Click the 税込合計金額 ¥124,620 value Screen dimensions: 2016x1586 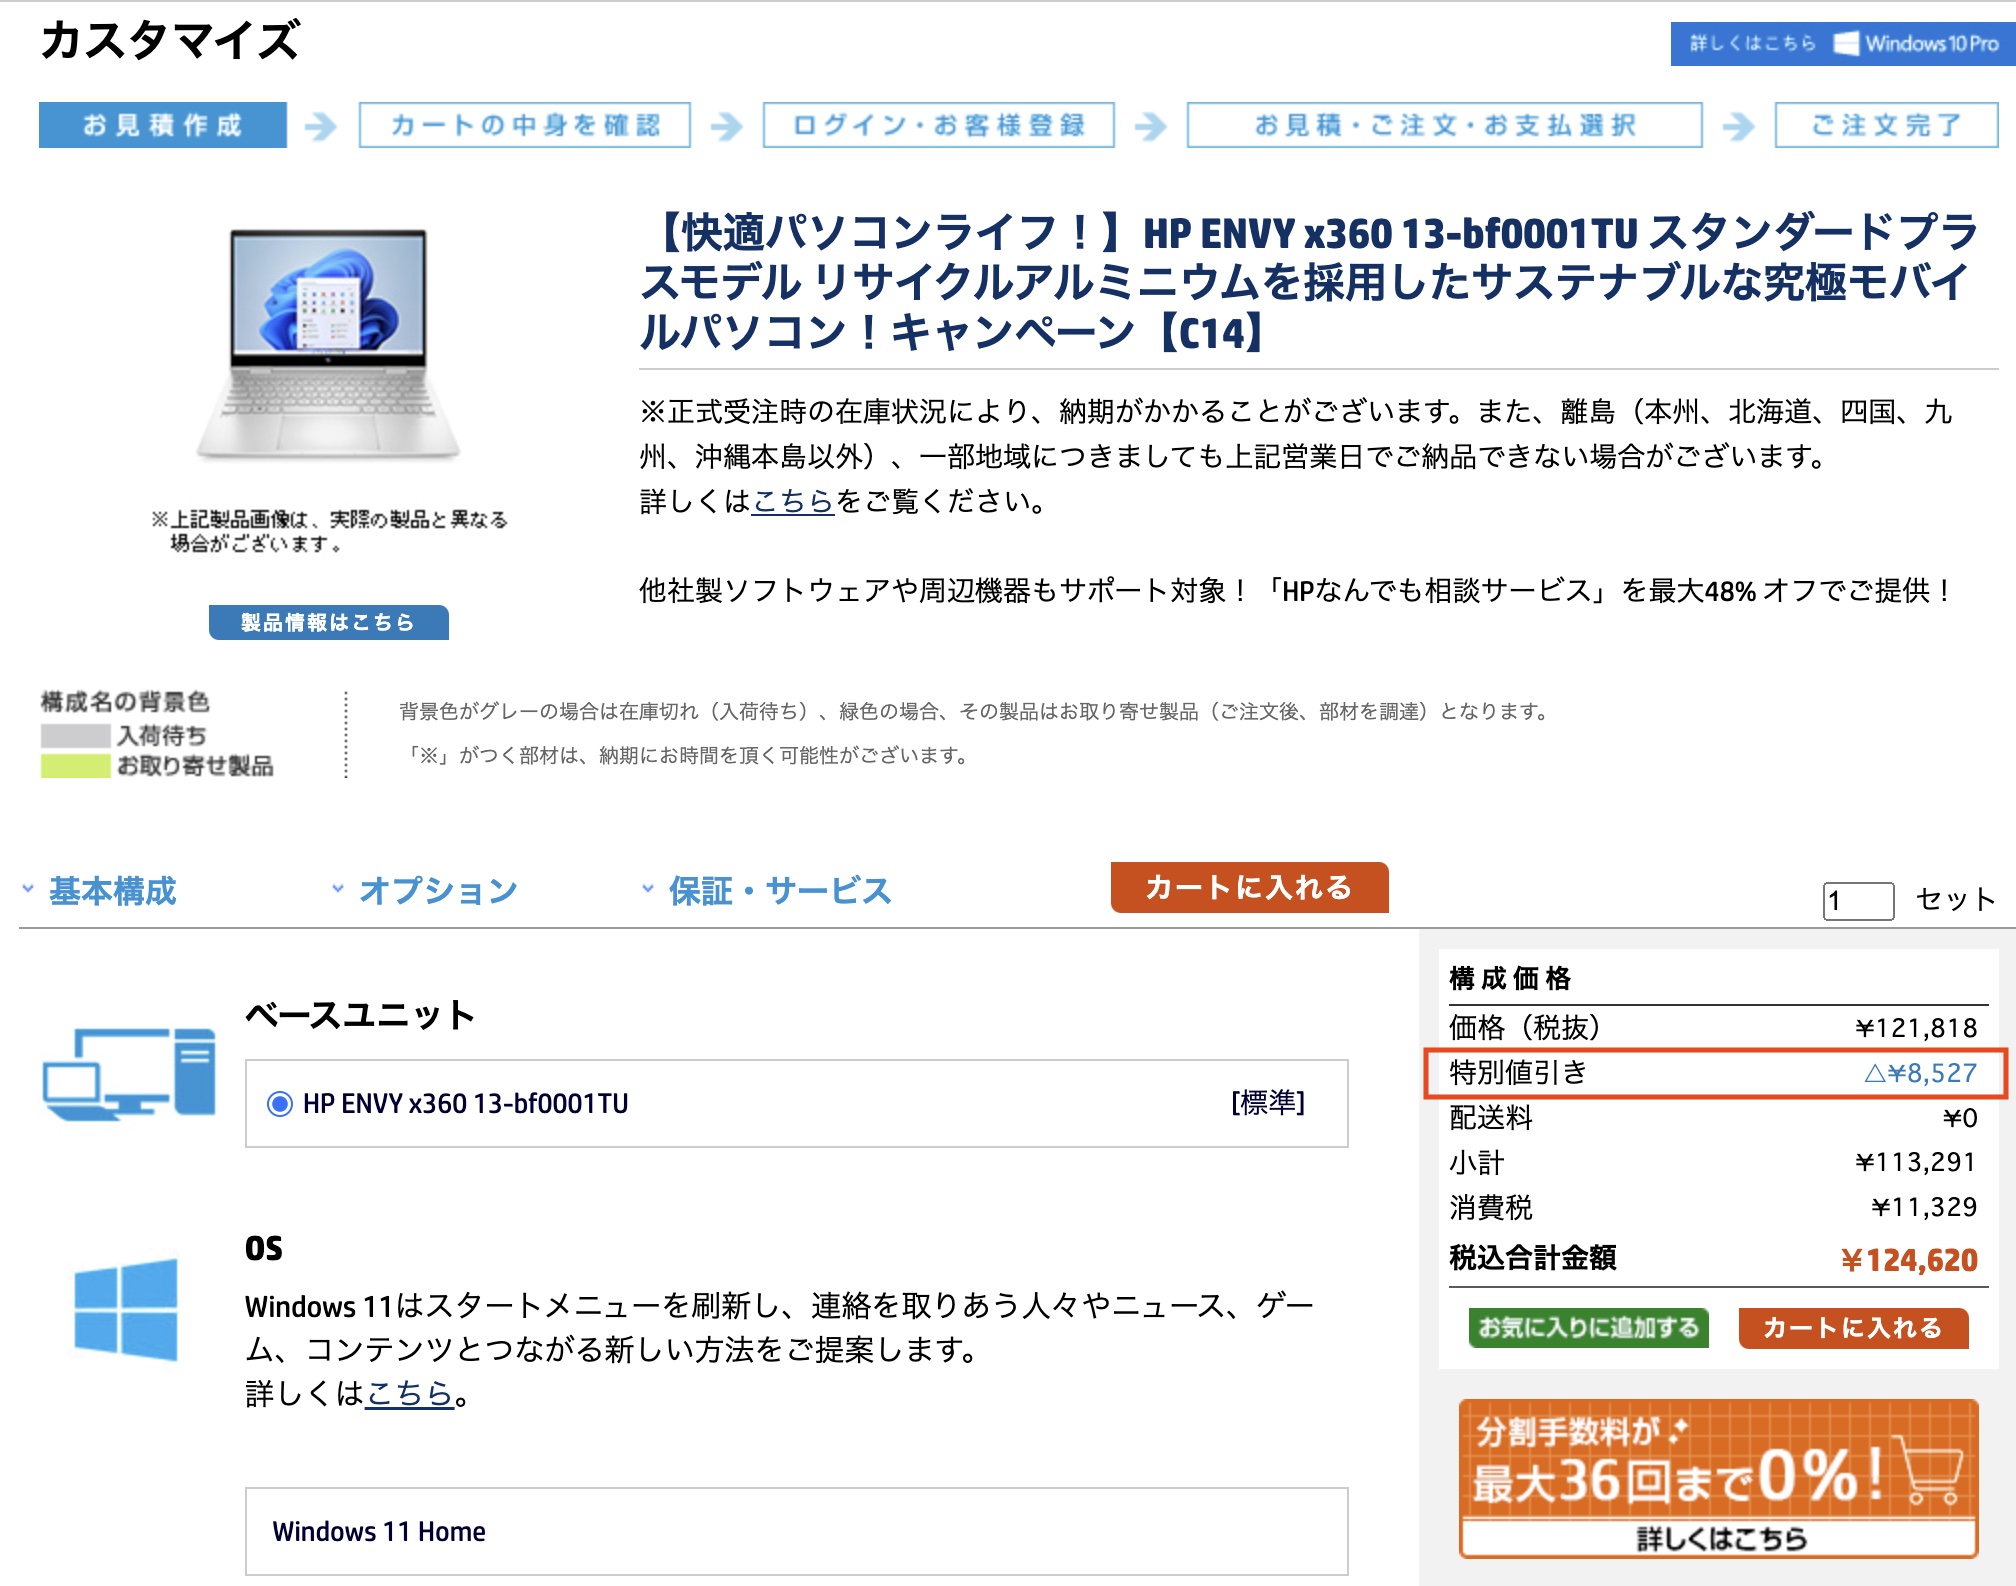click(x=1909, y=1260)
